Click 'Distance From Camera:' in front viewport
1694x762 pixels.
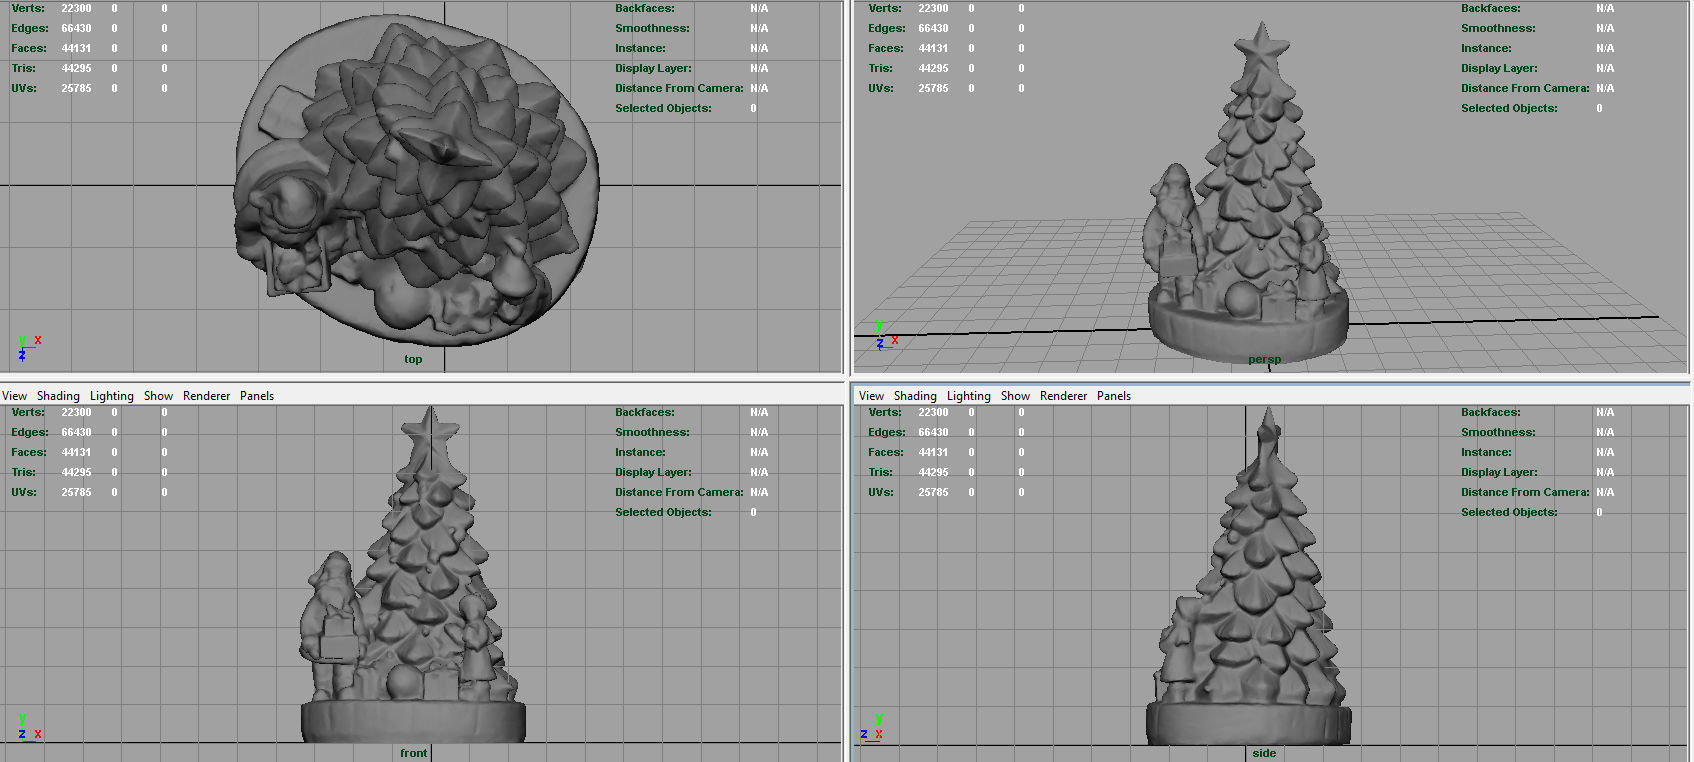tap(679, 492)
